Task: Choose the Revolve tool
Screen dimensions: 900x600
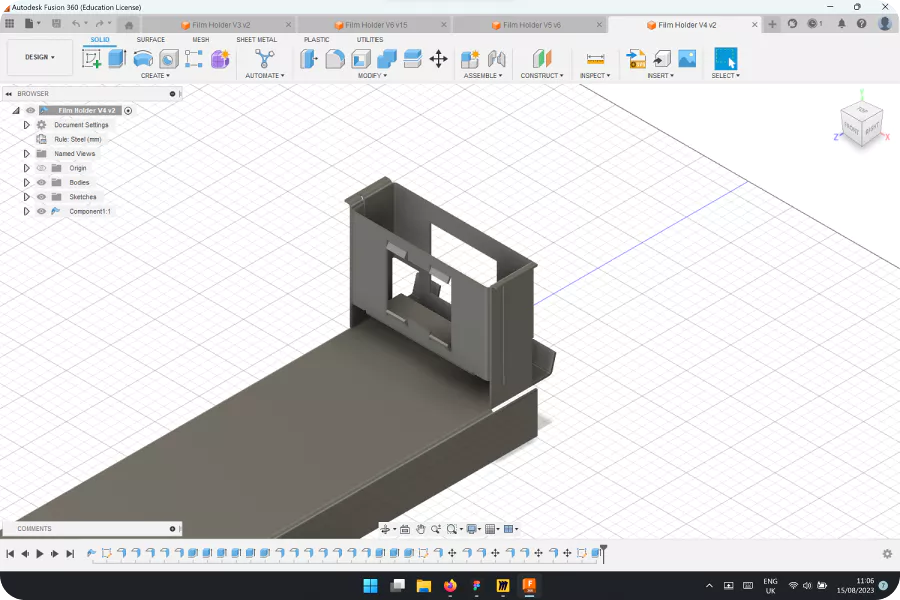Action: 143,59
